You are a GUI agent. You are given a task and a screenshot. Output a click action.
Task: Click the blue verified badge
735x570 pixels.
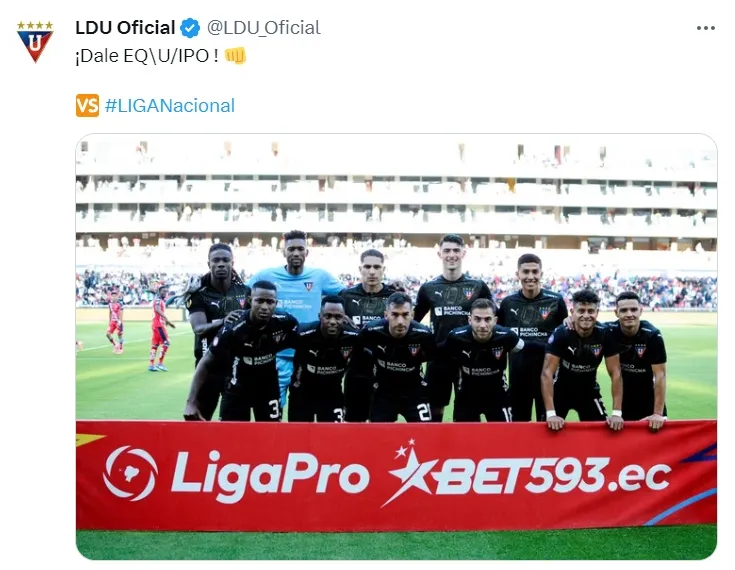coord(190,28)
